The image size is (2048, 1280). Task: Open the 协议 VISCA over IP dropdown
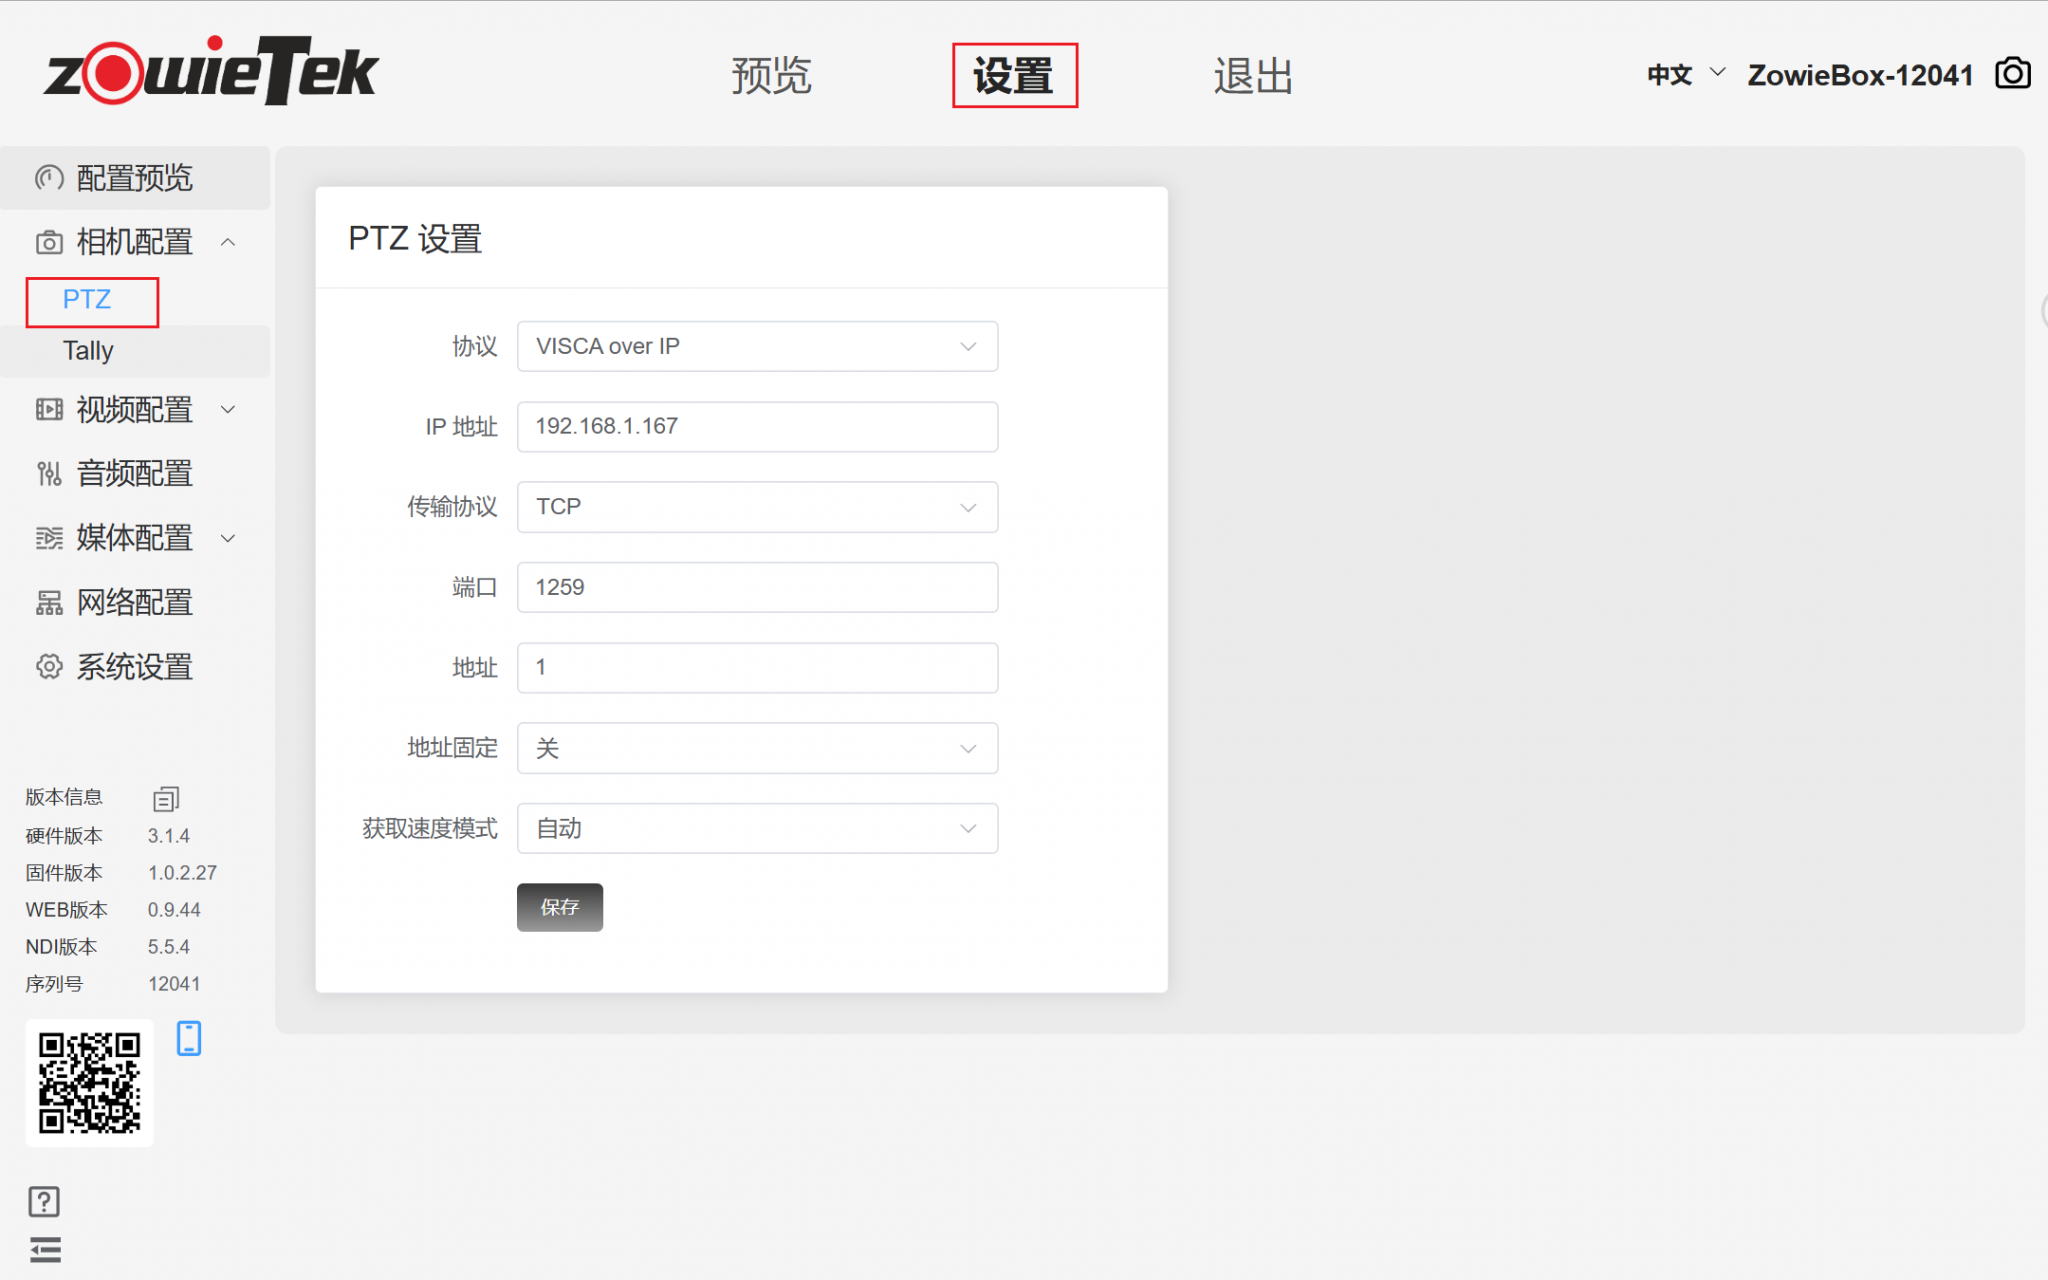click(757, 346)
